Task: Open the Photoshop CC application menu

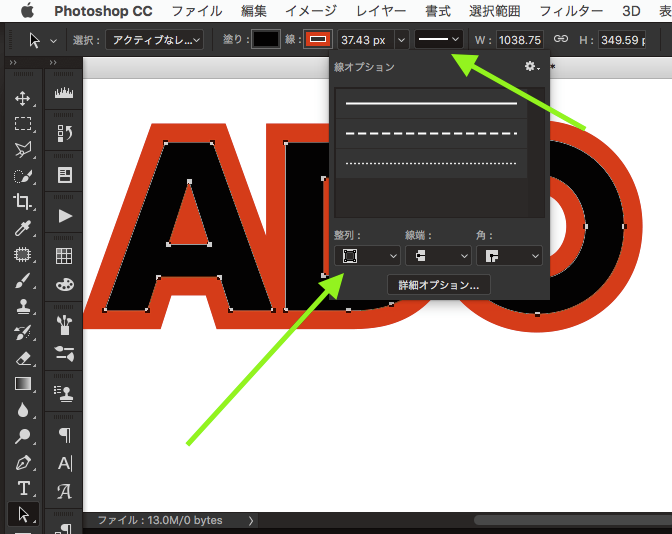Action: coord(103,11)
